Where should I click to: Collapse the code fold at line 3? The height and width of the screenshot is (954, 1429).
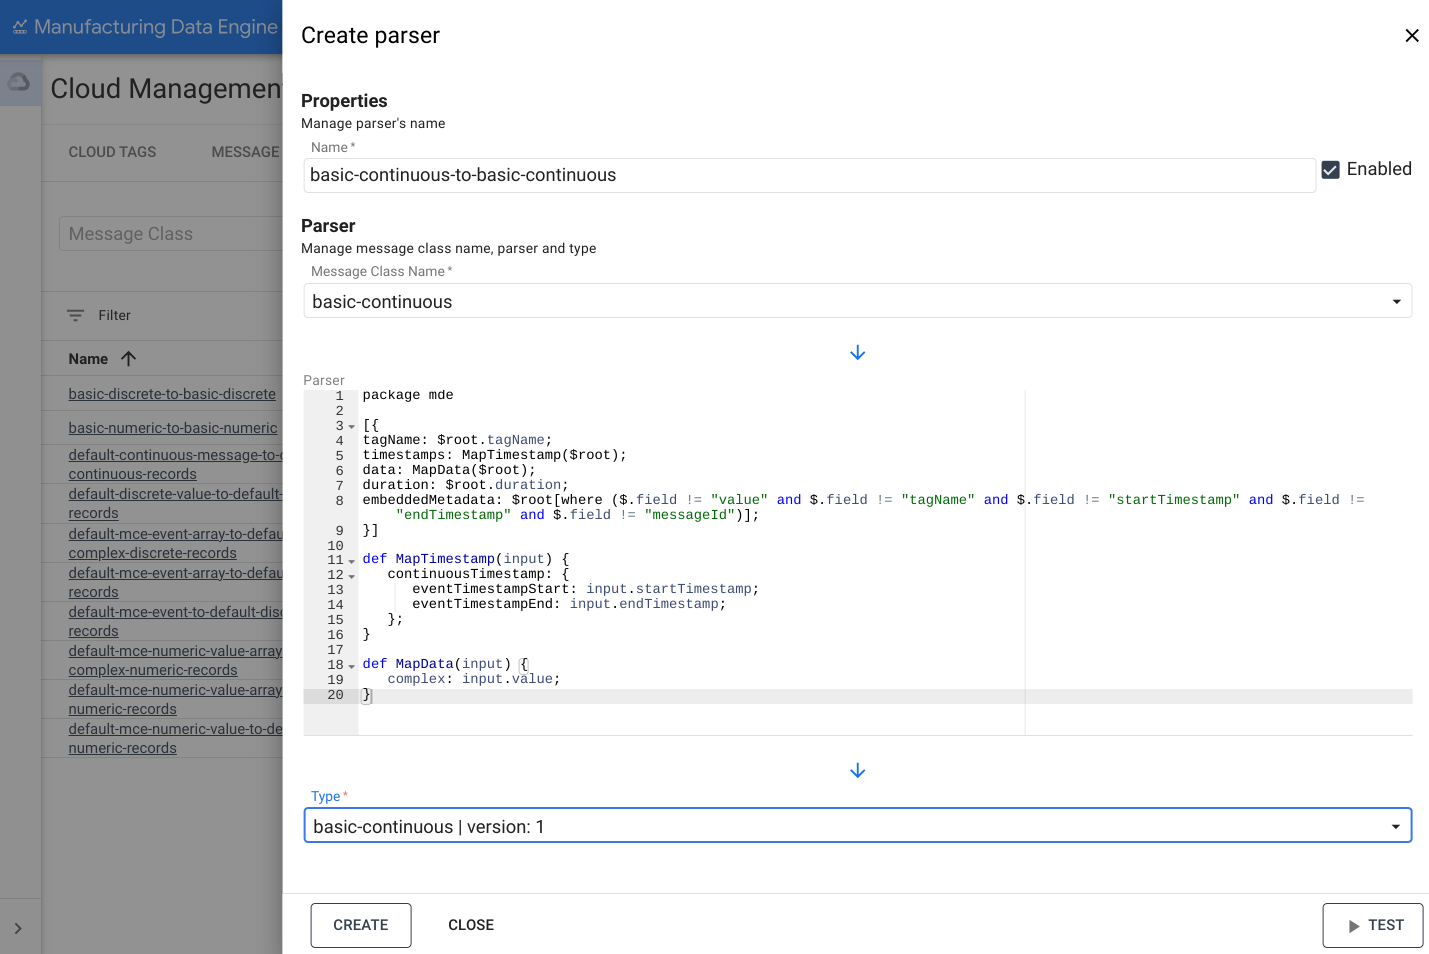[x=352, y=426]
